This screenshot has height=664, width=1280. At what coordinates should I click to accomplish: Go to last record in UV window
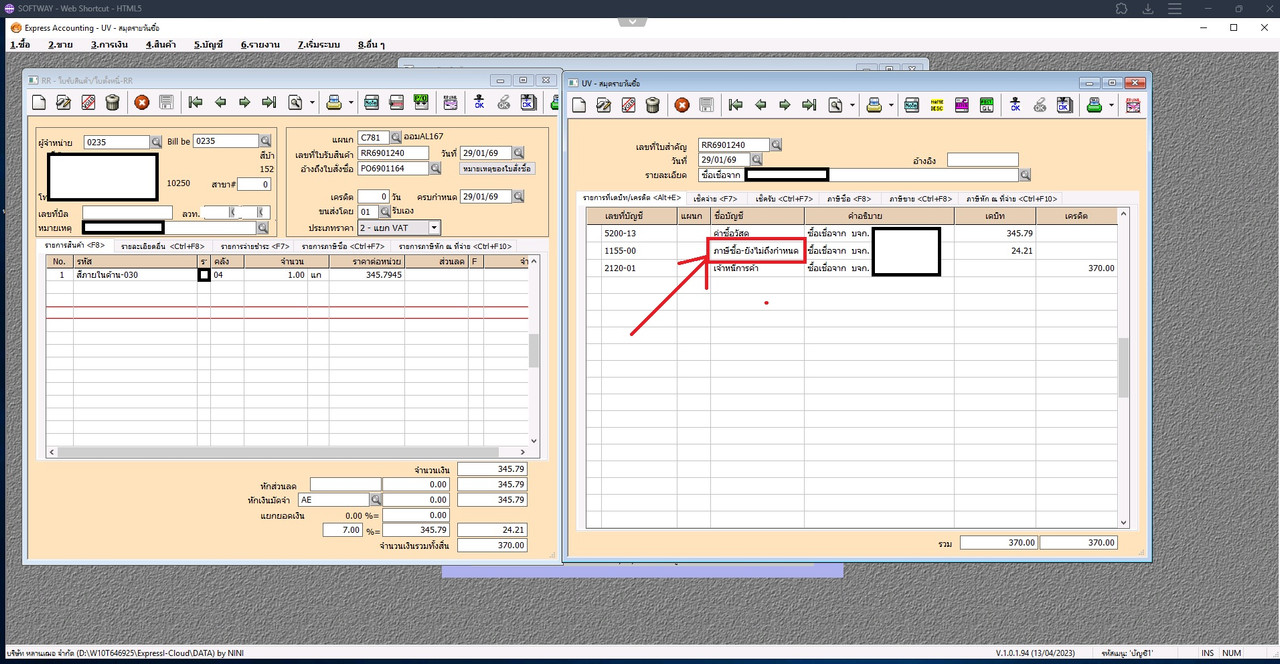809,105
